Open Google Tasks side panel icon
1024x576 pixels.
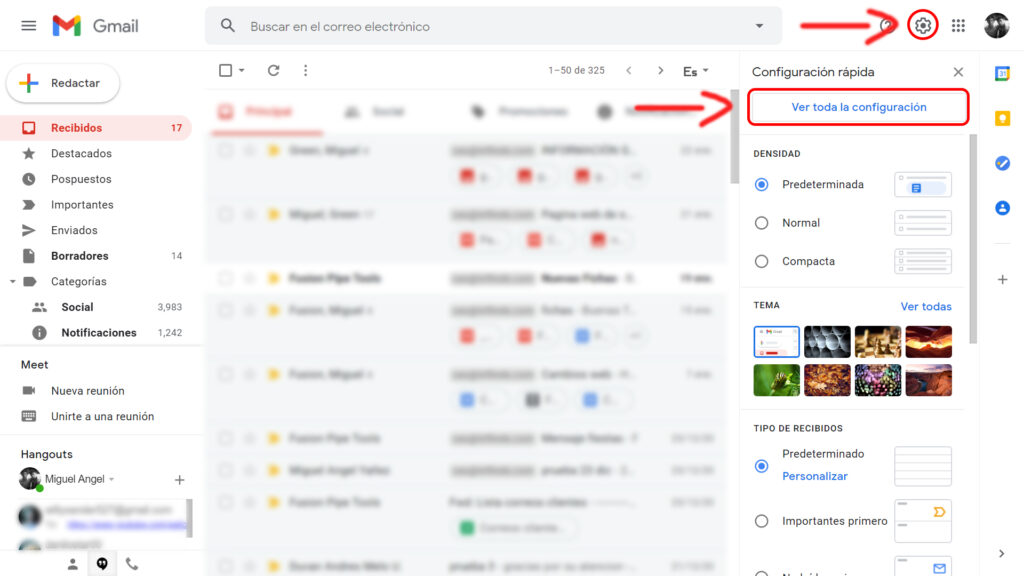(1002, 163)
